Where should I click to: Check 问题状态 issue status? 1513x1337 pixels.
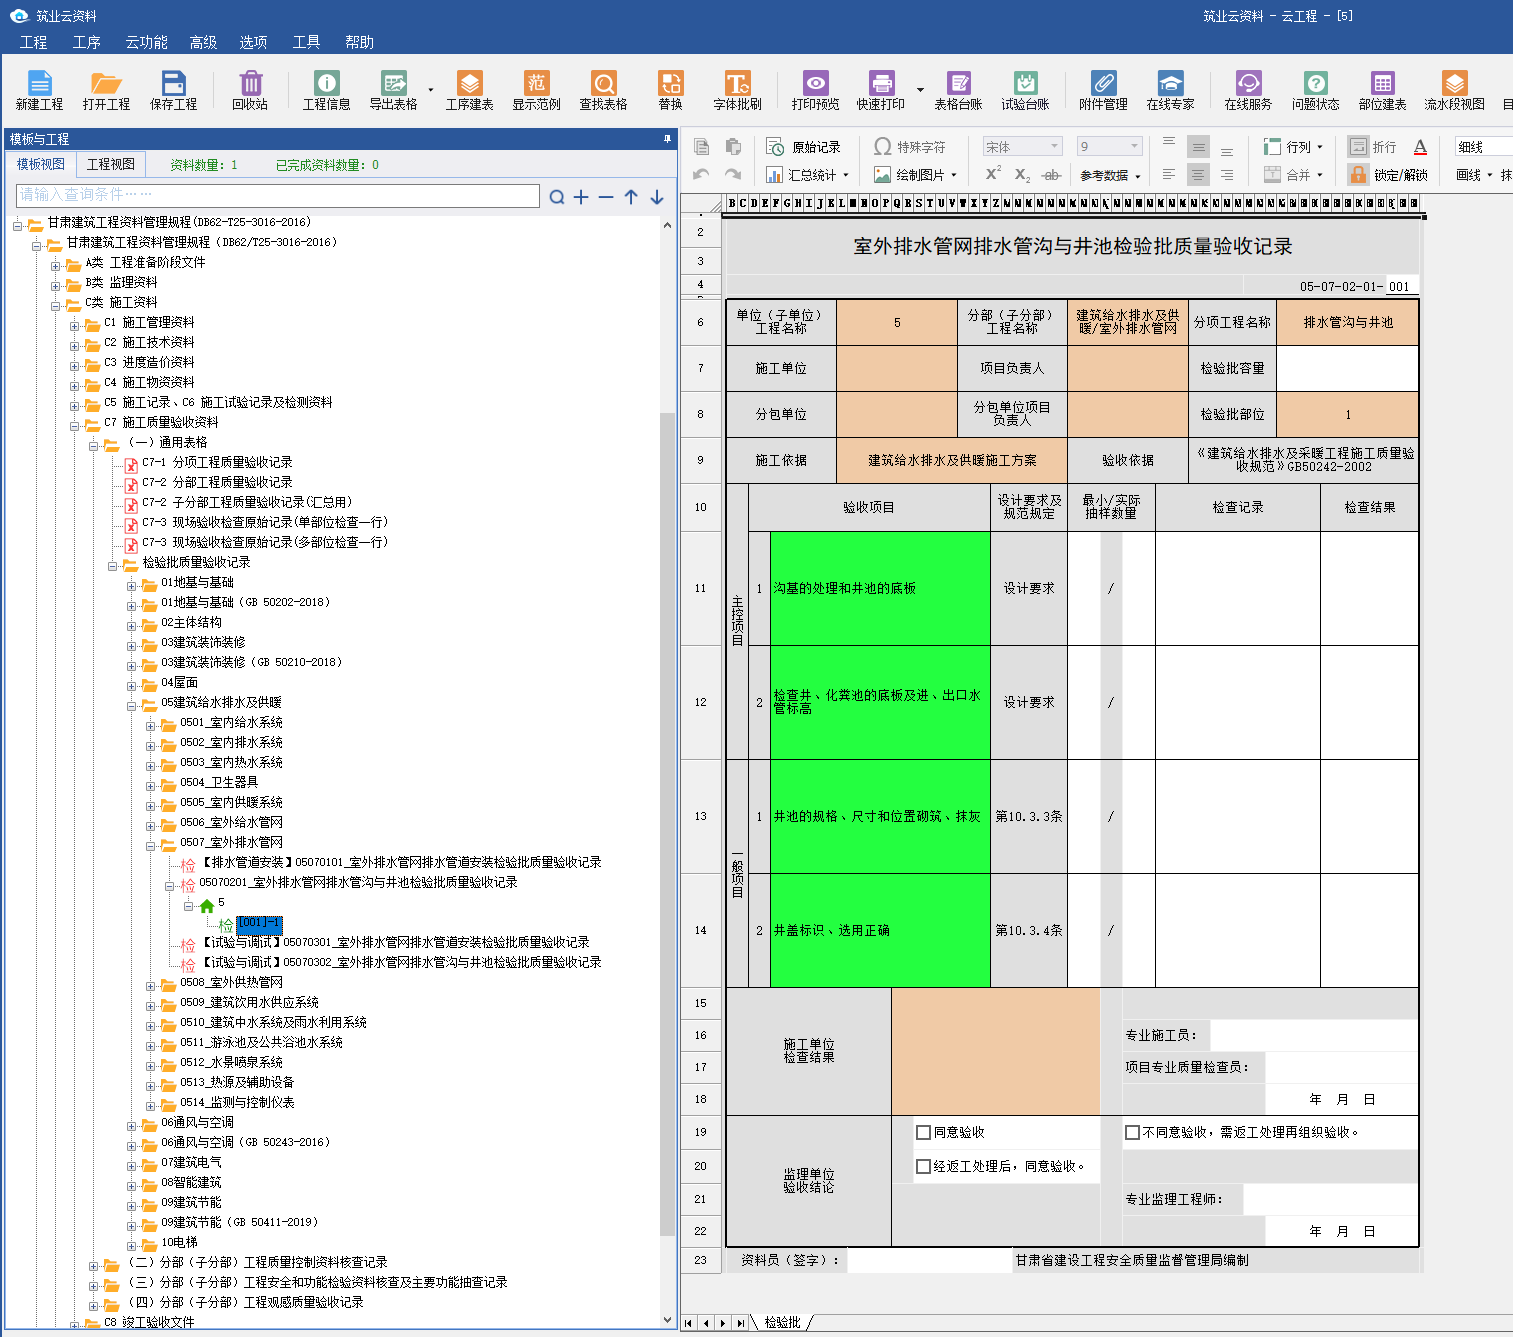coord(1316,90)
